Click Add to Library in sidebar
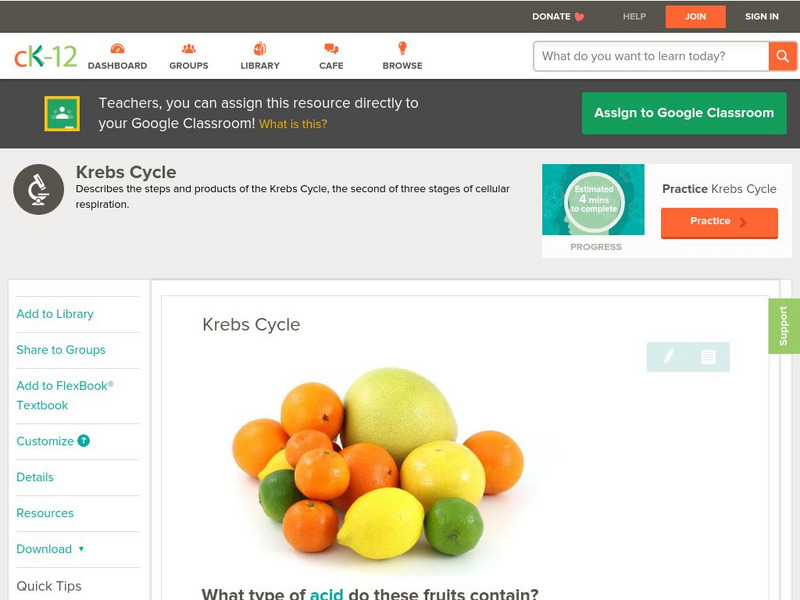Image resolution: width=800 pixels, height=600 pixels. 55,314
